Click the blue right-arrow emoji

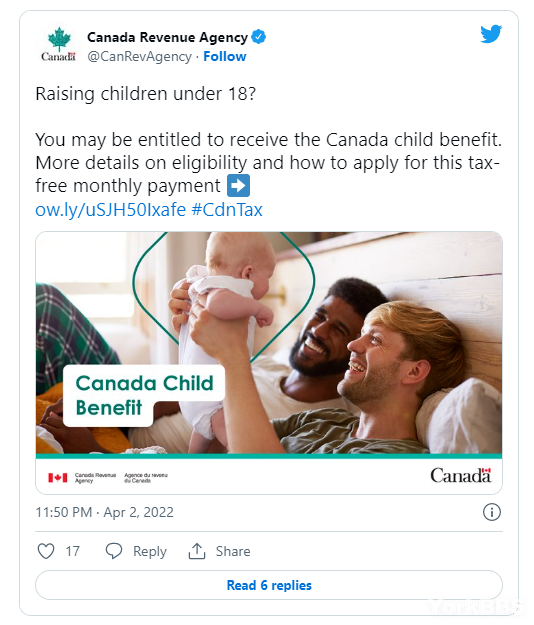coord(238,186)
